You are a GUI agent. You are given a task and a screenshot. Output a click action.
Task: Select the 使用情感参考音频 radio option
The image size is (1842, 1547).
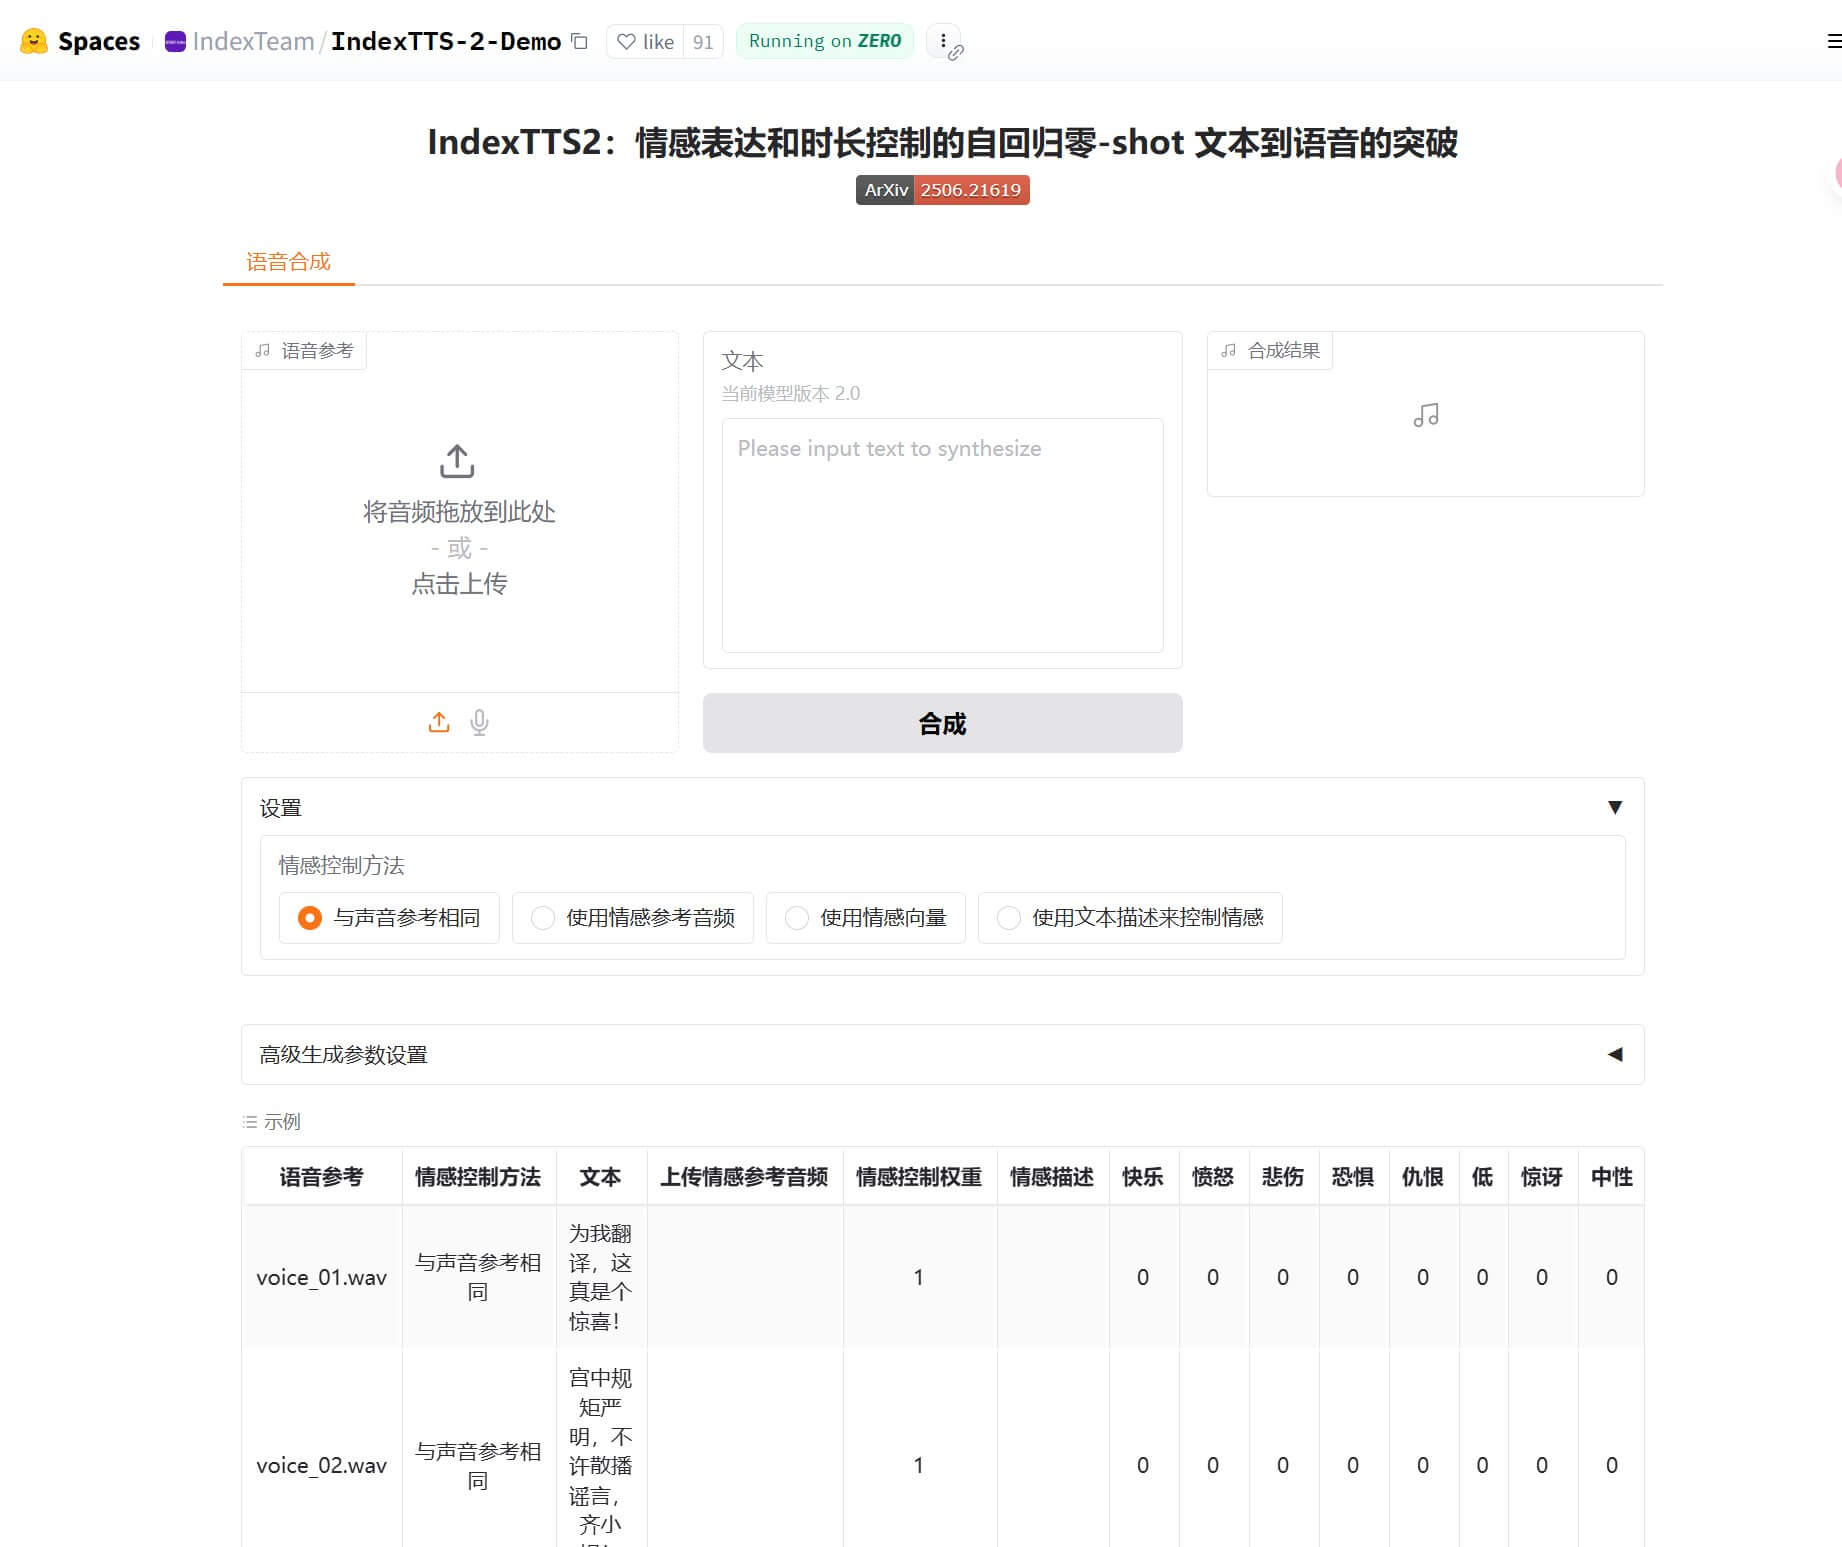pos(543,918)
